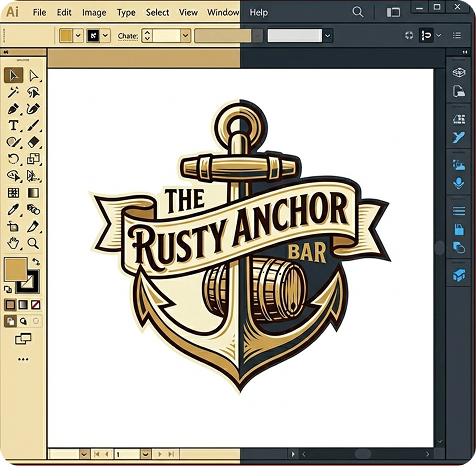Choose the Eyedropper tool
Screen dimensions: 476x466
[x=13, y=209]
